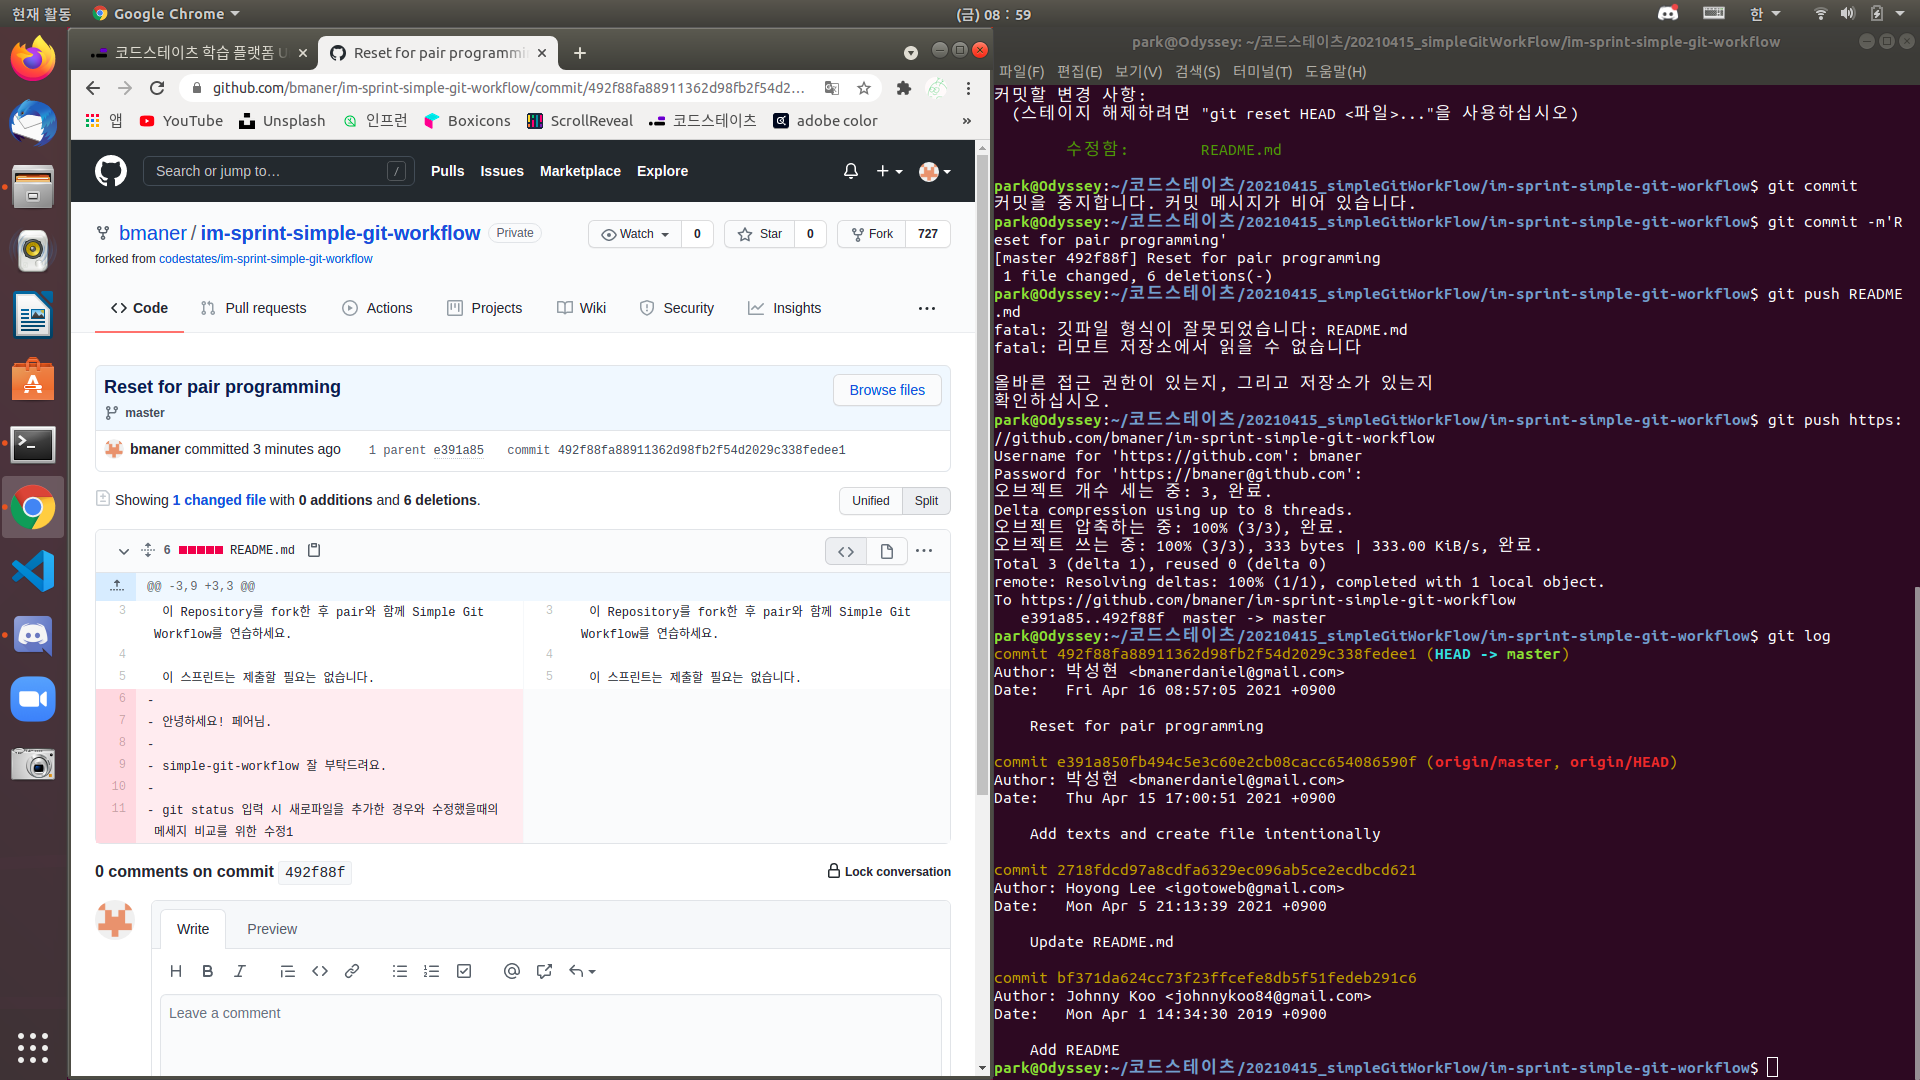Add a task list to the comment
Image resolution: width=1920 pixels, height=1080 pixels.
(x=464, y=971)
